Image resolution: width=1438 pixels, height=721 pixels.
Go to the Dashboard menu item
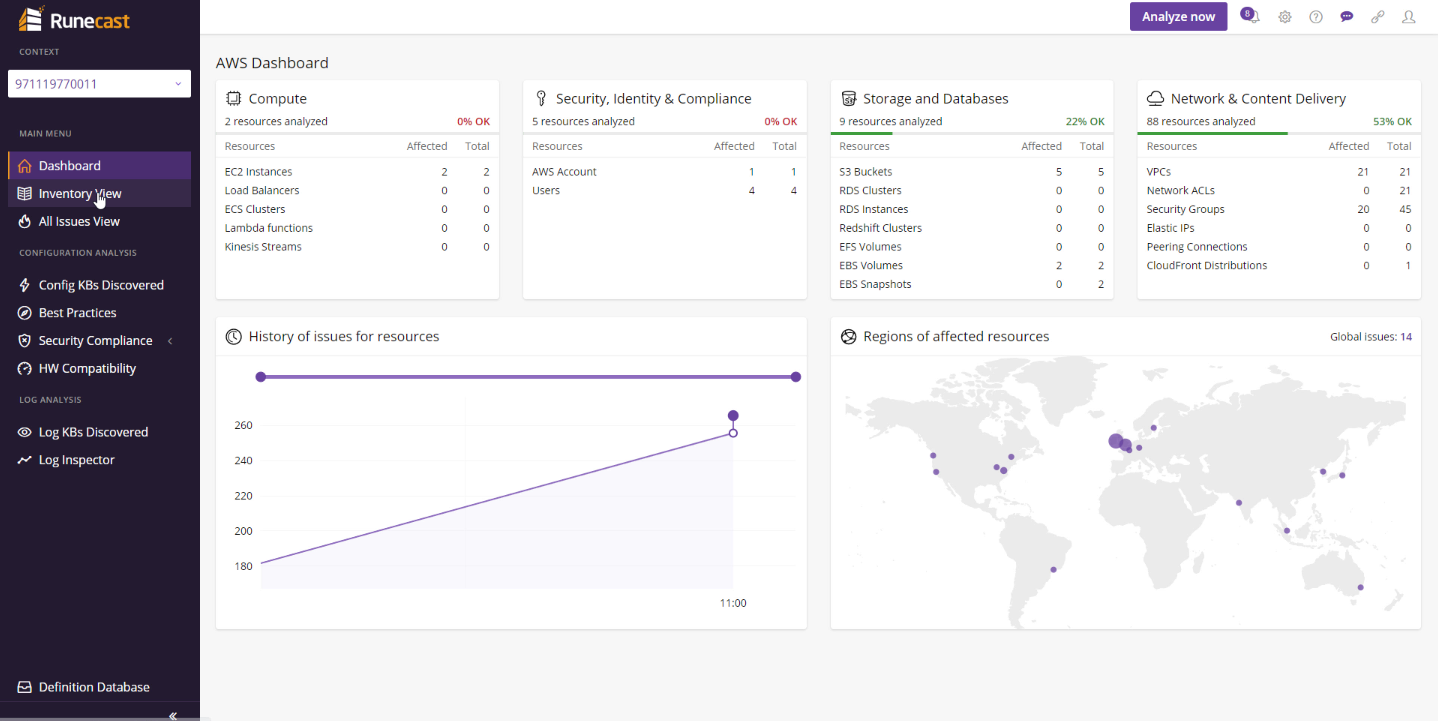point(99,166)
